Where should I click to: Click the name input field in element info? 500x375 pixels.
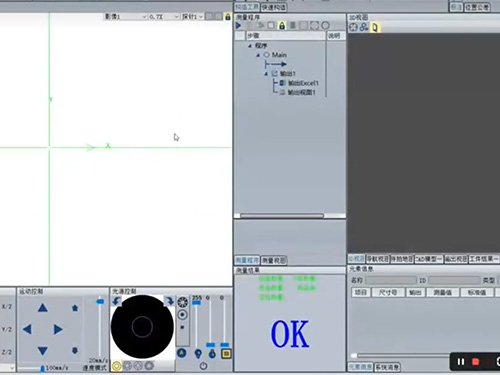tap(391, 280)
